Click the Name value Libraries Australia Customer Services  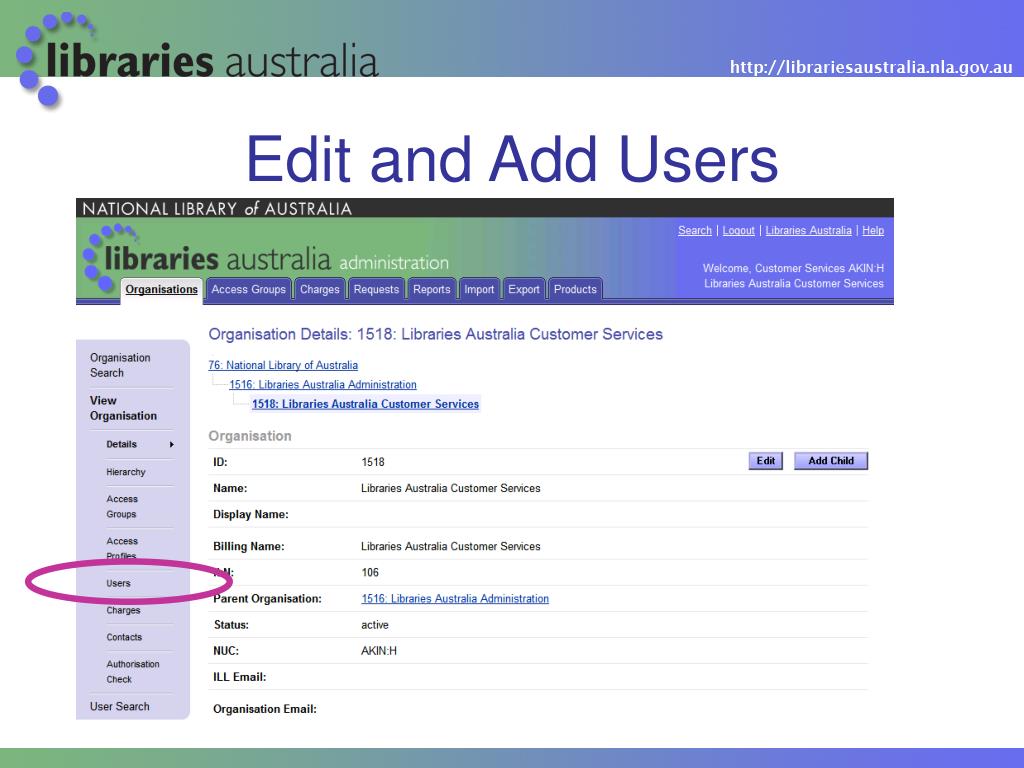click(451, 488)
